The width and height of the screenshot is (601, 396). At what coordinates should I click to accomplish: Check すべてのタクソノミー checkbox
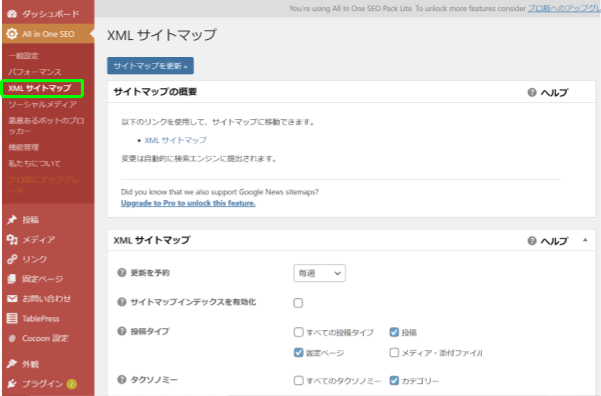pyautogui.click(x=298, y=380)
